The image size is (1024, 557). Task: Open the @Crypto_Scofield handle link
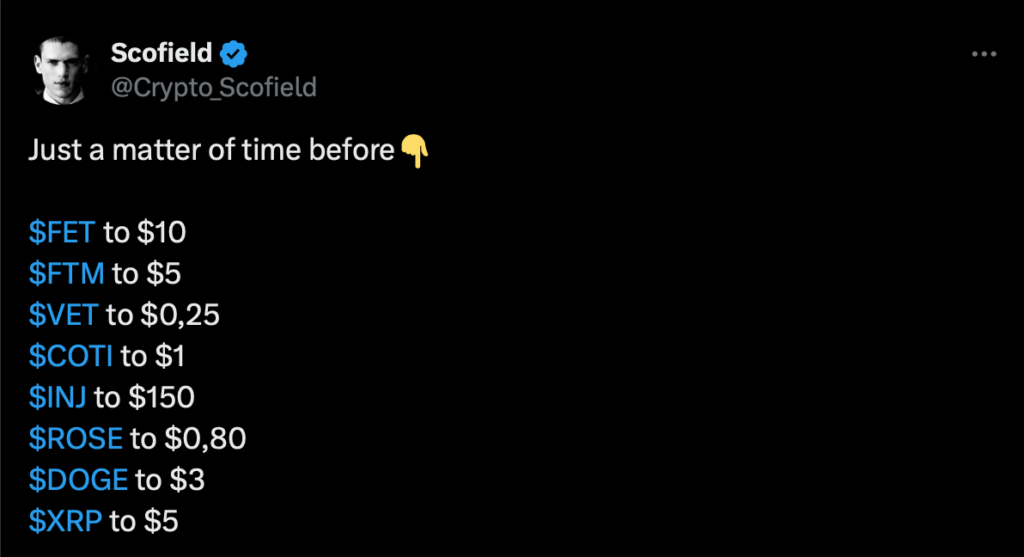point(214,88)
